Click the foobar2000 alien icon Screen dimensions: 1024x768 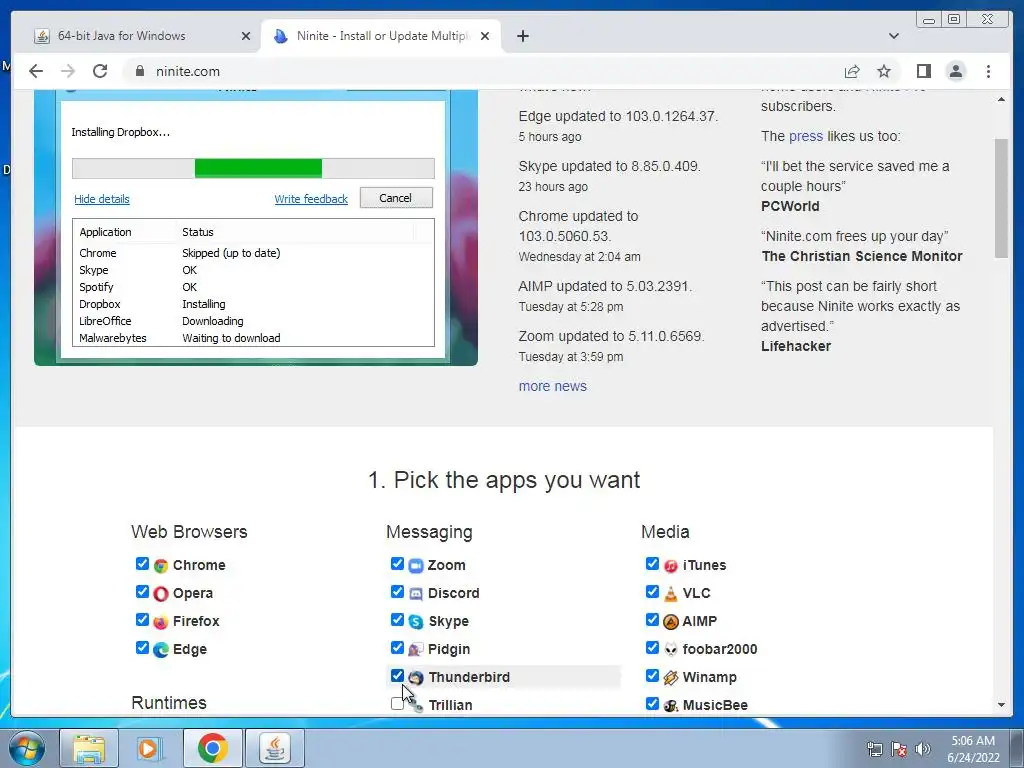click(671, 650)
